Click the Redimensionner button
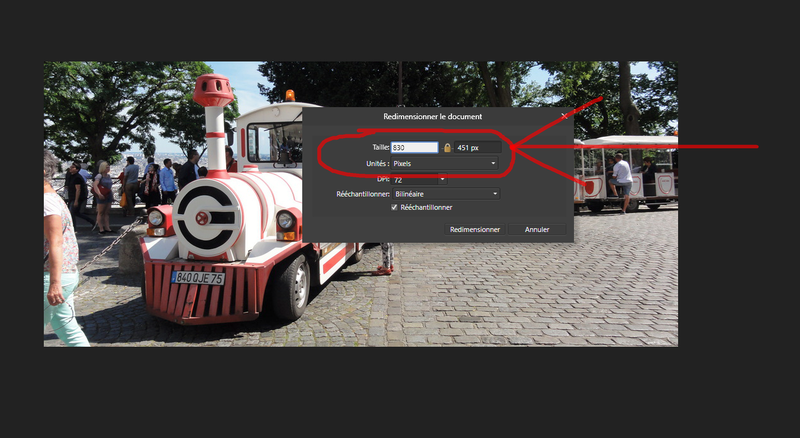Viewport: 800px width, 438px height. click(474, 229)
